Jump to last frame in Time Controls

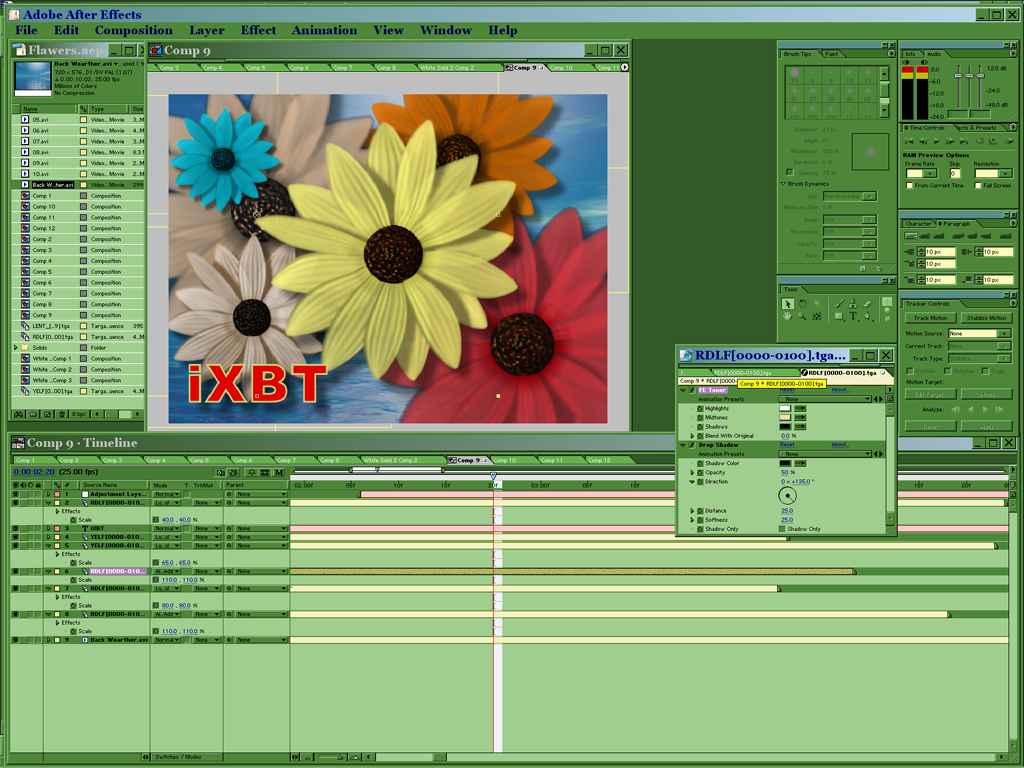[x=964, y=140]
